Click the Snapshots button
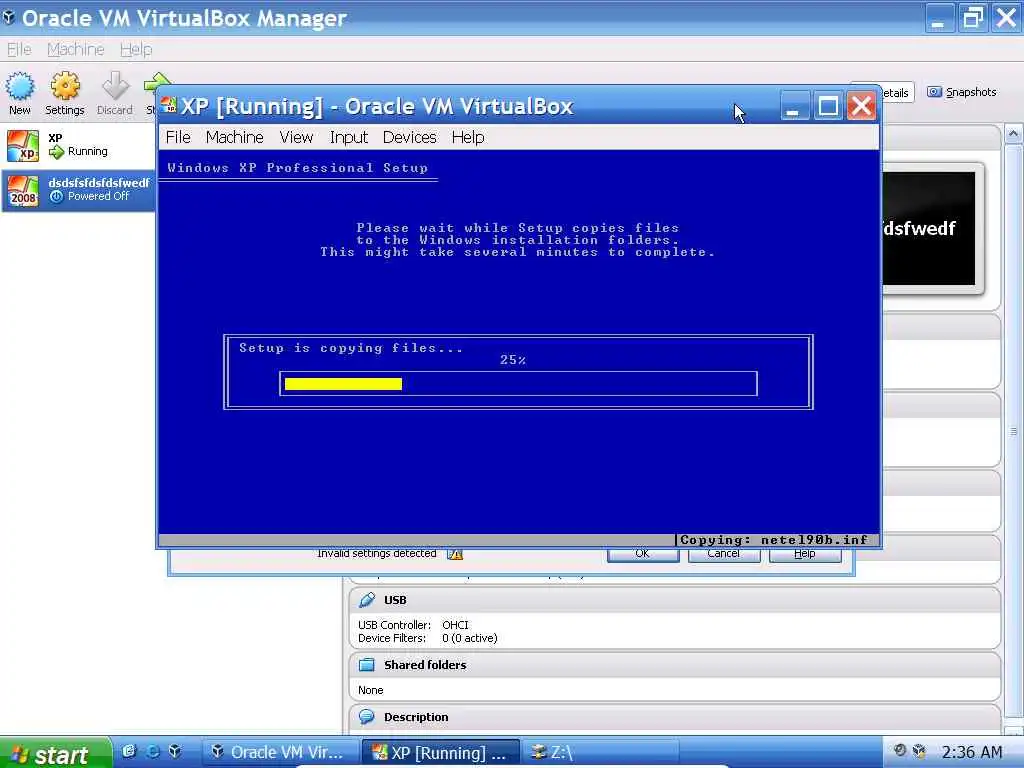 961,92
